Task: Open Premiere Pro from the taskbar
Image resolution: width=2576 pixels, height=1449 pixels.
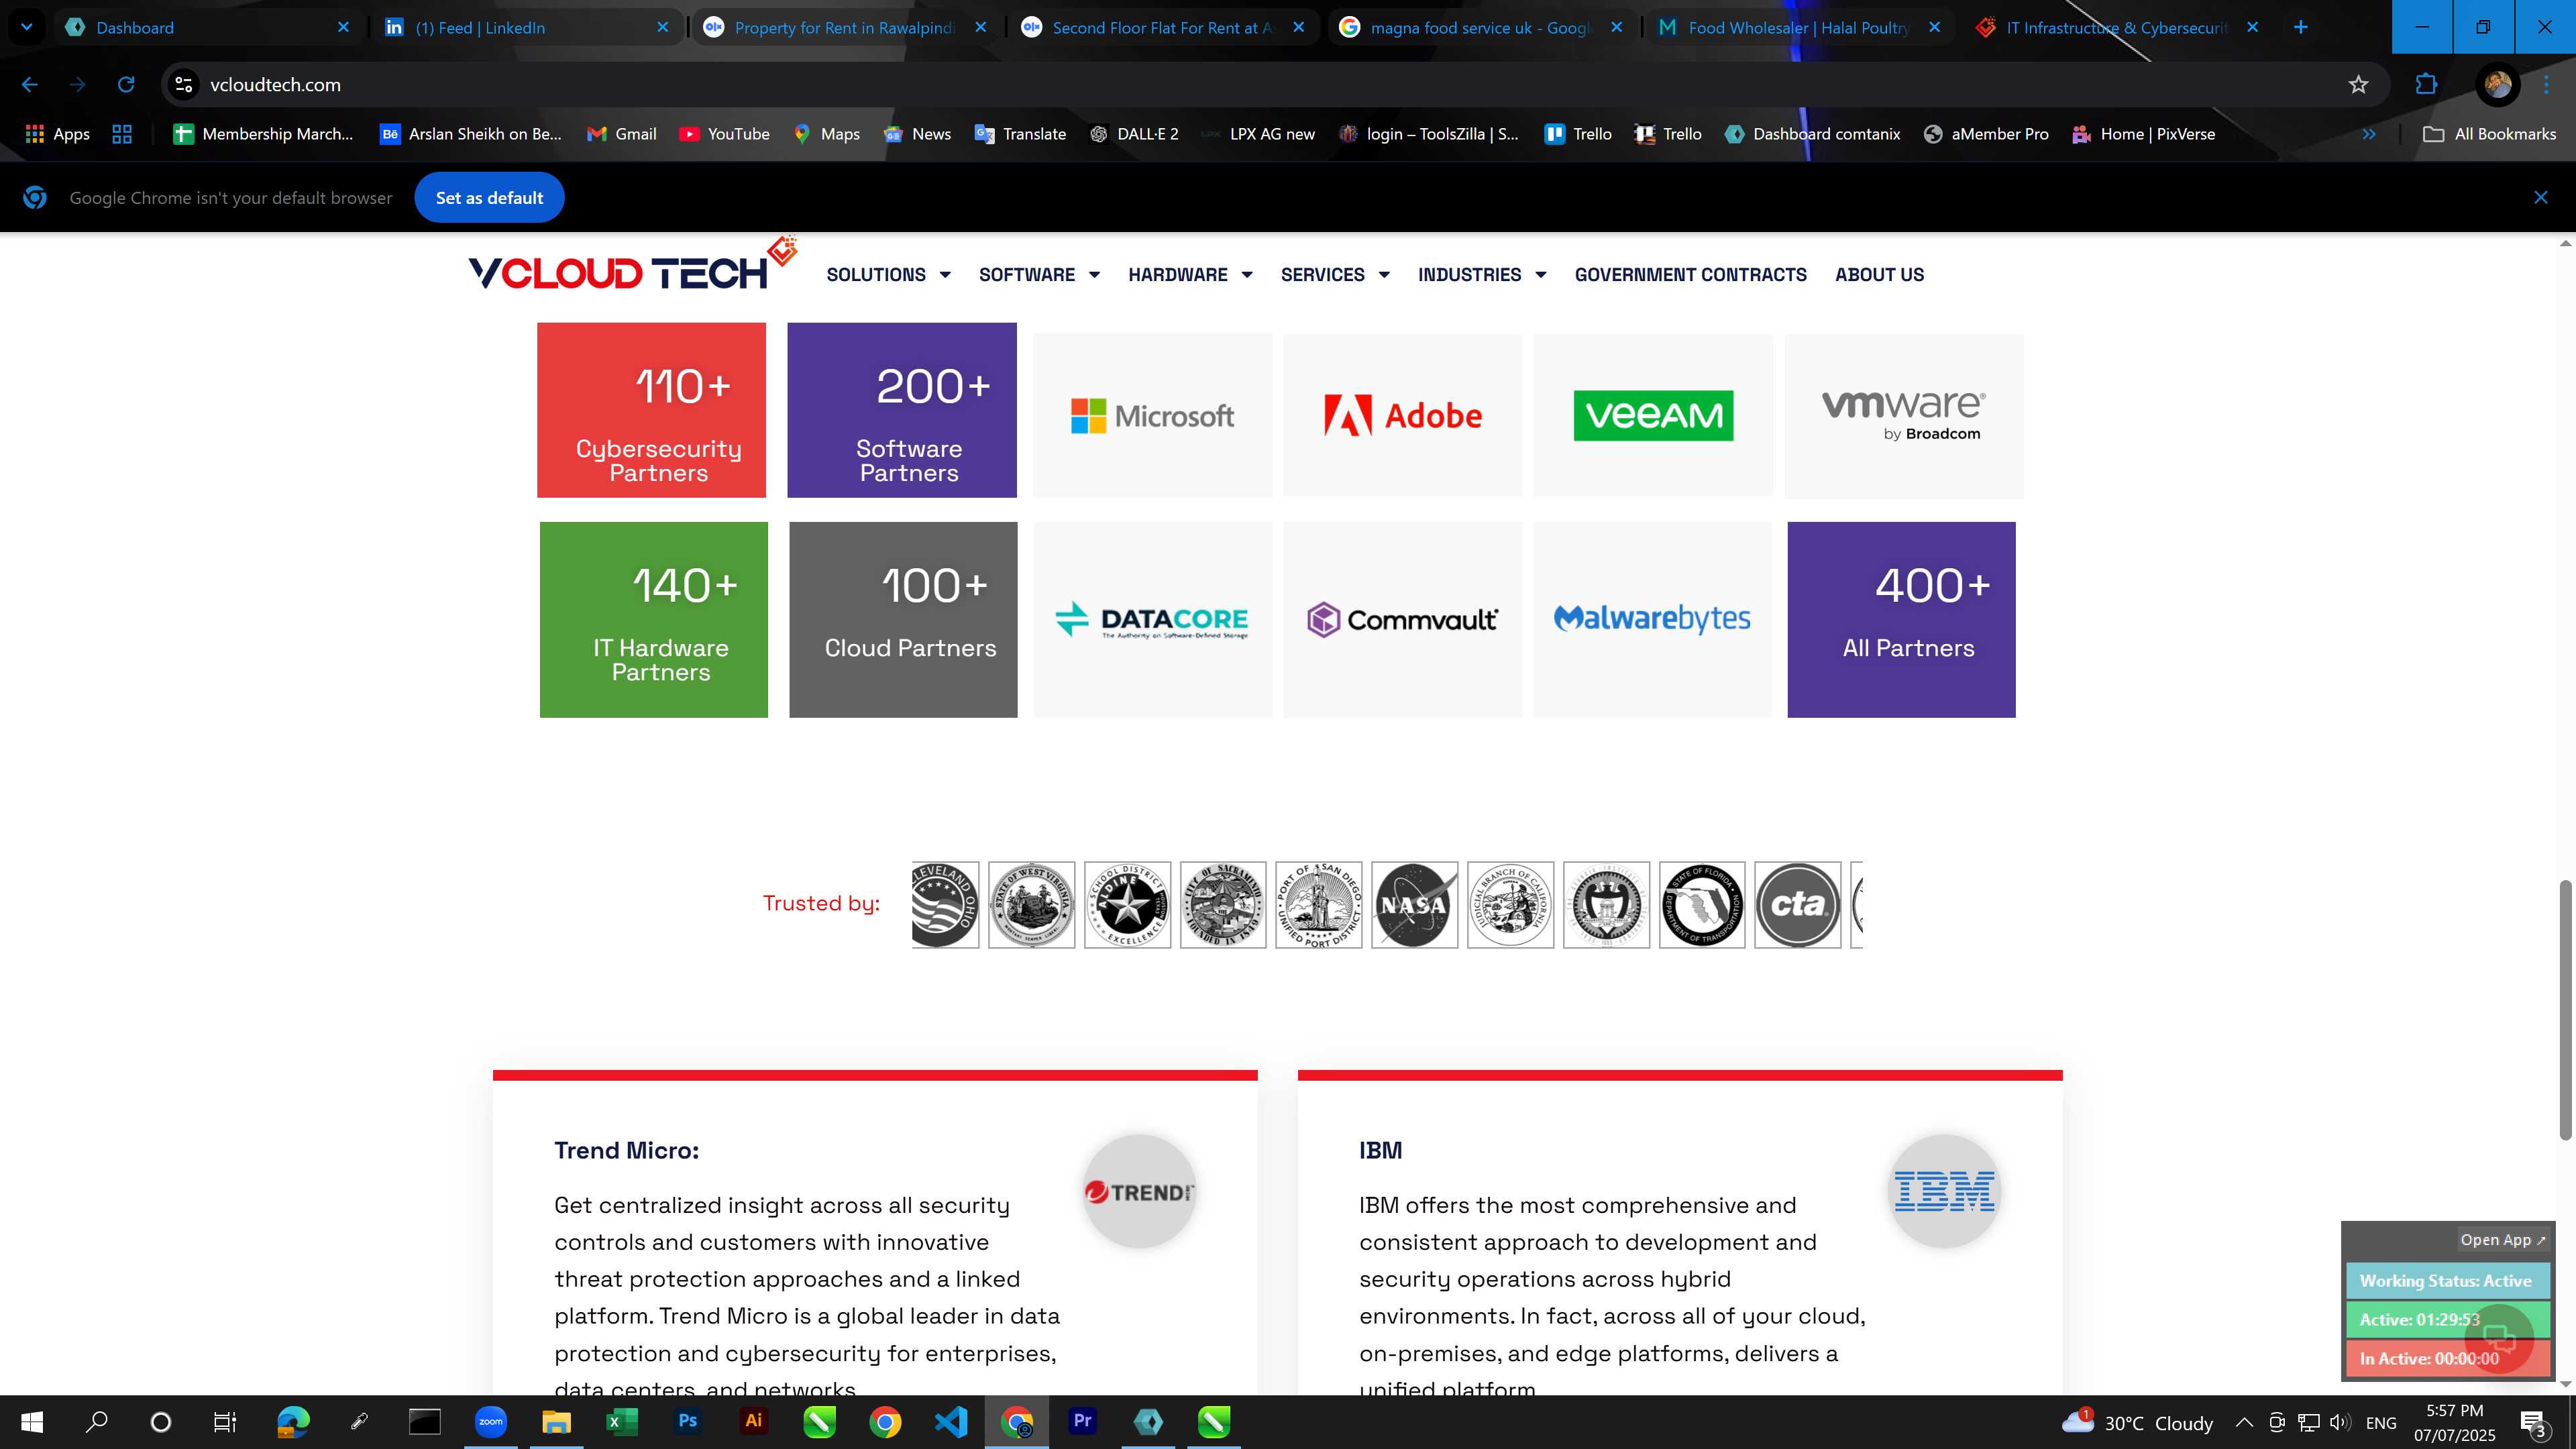Action: 1082,1421
